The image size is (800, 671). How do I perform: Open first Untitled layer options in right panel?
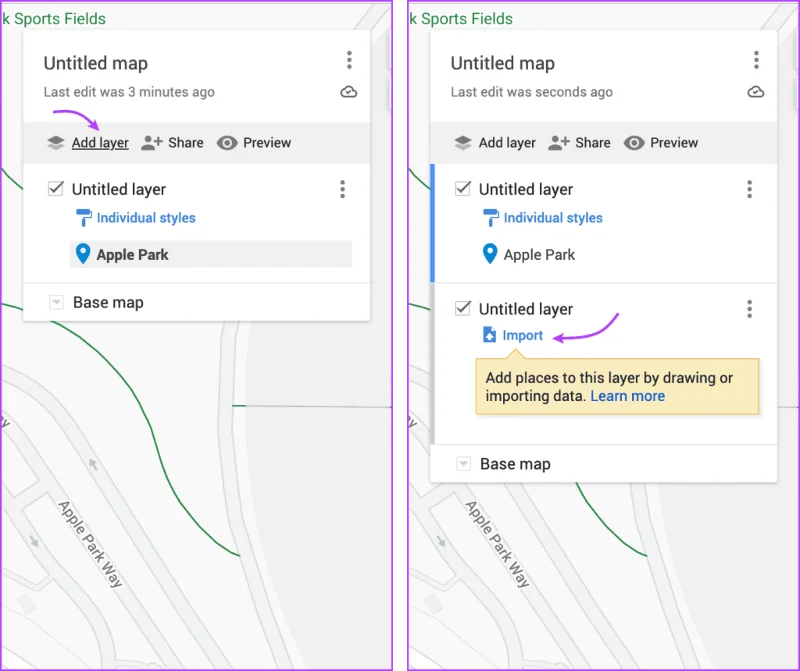(749, 189)
